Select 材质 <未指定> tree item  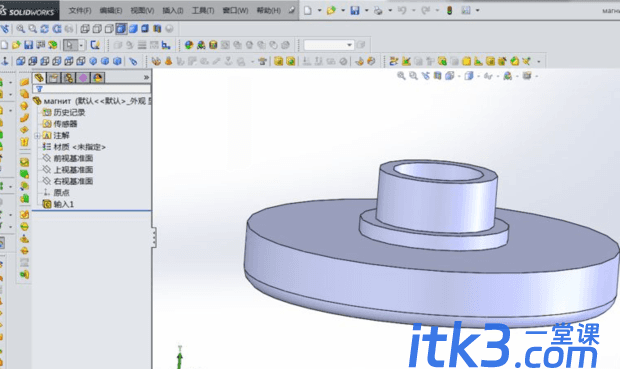tap(74, 147)
